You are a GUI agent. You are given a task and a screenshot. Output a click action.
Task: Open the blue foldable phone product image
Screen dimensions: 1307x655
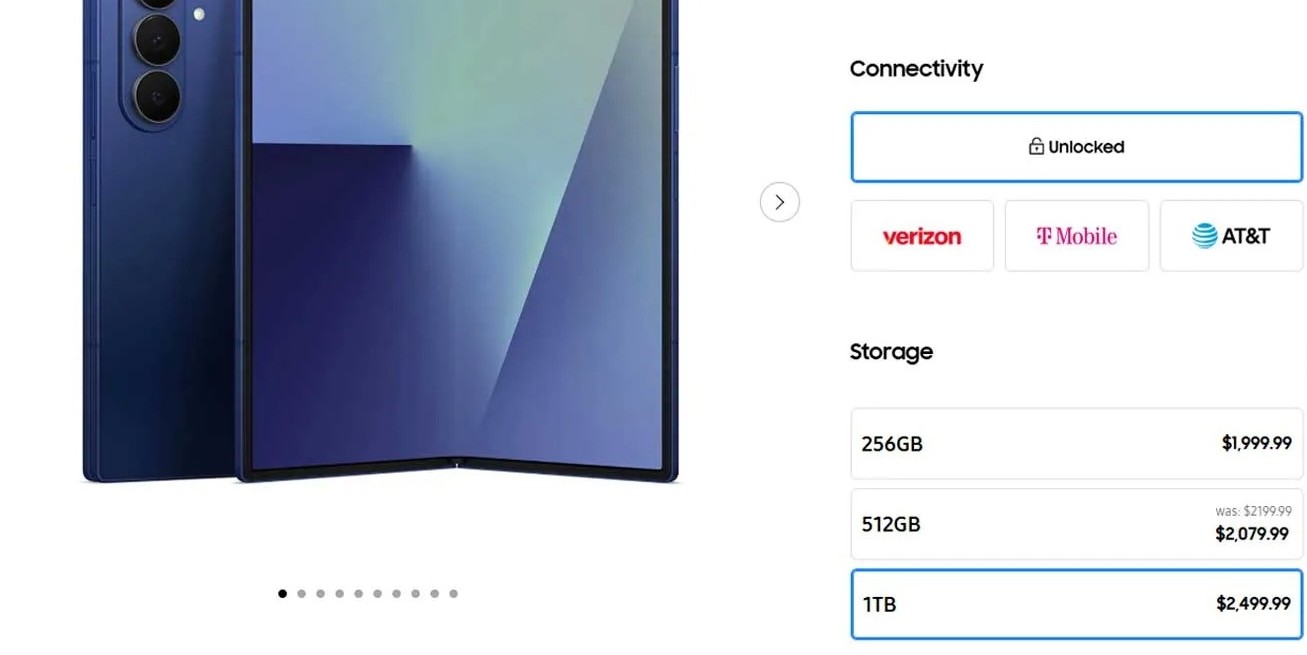tap(380, 241)
